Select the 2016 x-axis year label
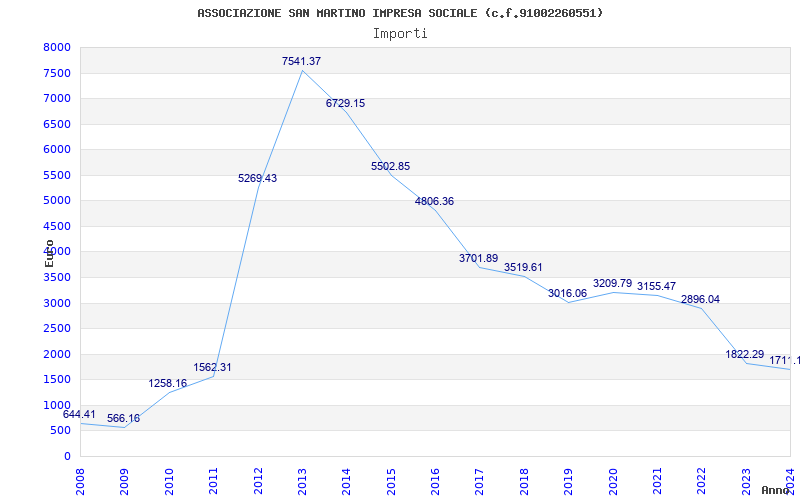 pos(435,481)
